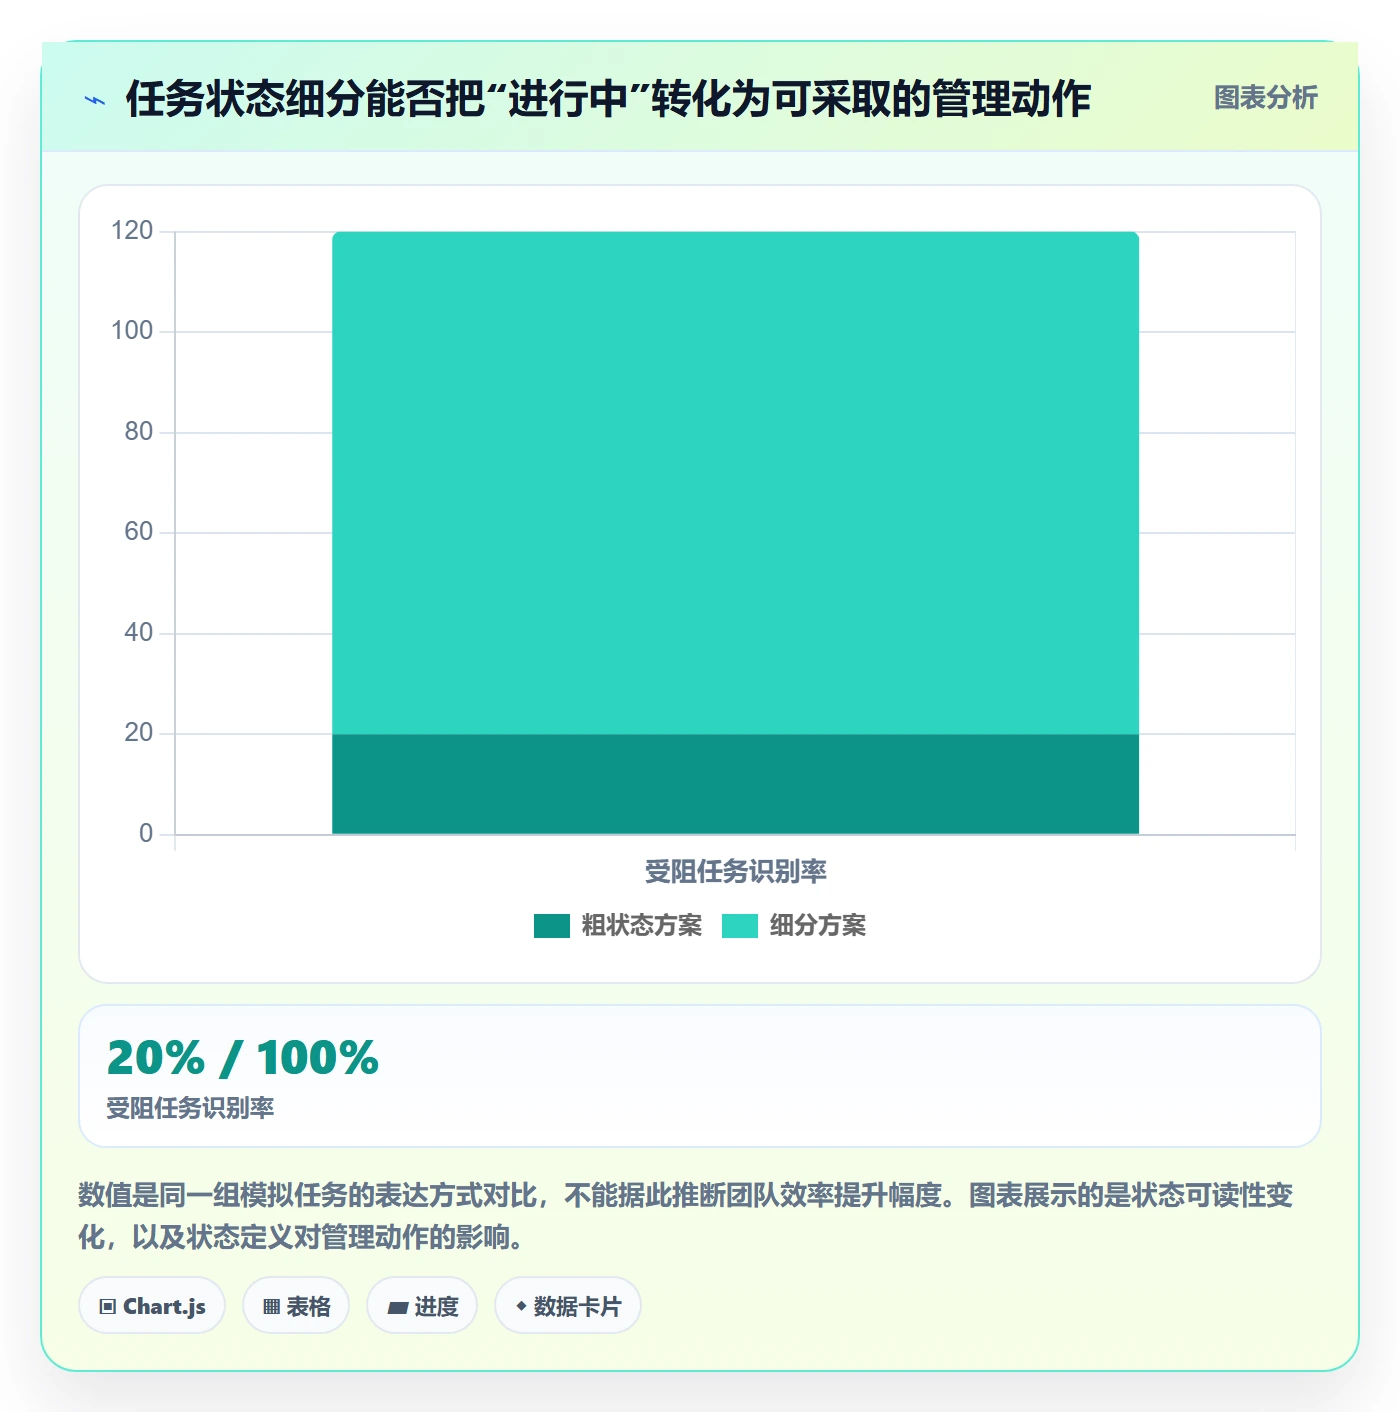The height and width of the screenshot is (1412, 1400).
Task: Click the 图表分析 label in the header
Action: coord(1265,97)
